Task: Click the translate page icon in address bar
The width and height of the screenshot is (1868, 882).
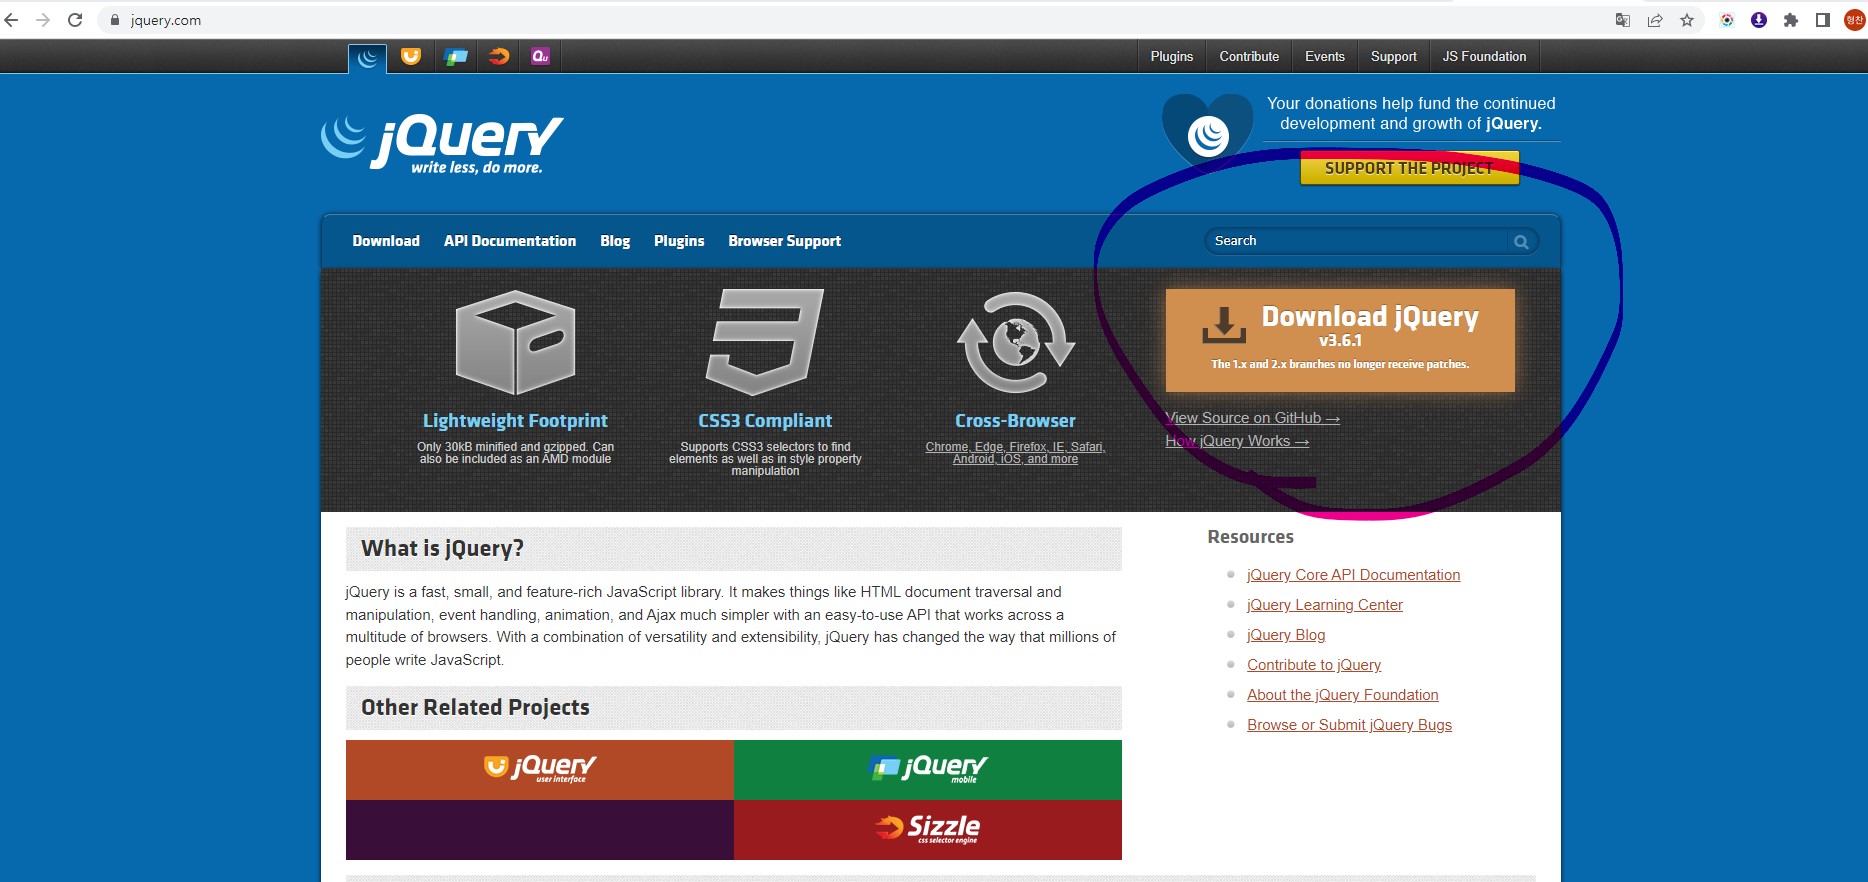Action: 1623,20
